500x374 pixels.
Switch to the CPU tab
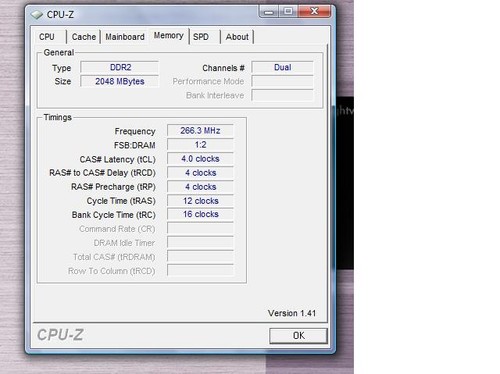(x=47, y=37)
